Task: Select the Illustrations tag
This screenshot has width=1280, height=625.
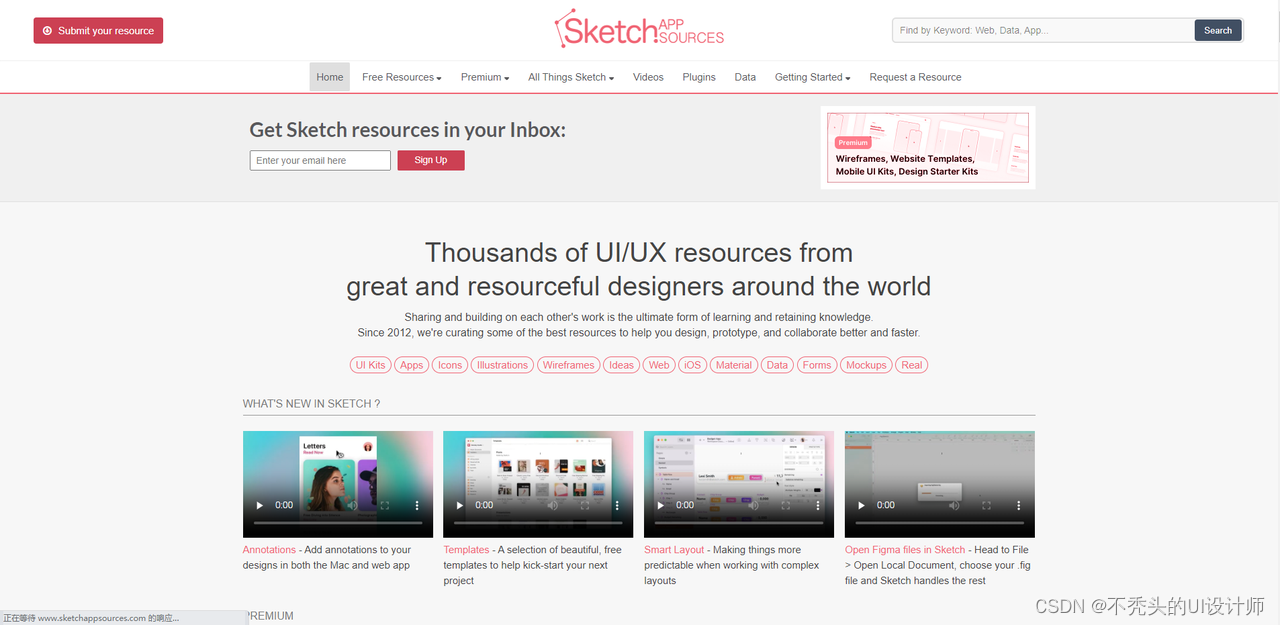Action: 502,365
